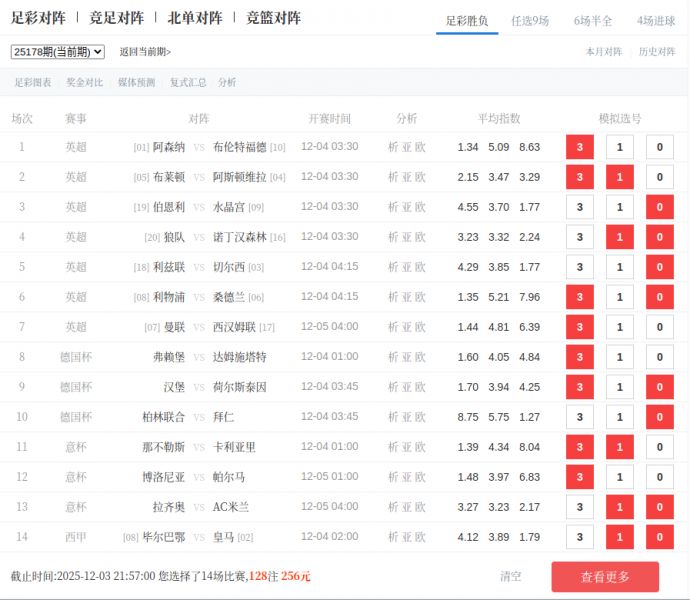
Task: Toggle the 3 pick for 伯恩利 vs 水晶宫
Action: (x=579, y=208)
